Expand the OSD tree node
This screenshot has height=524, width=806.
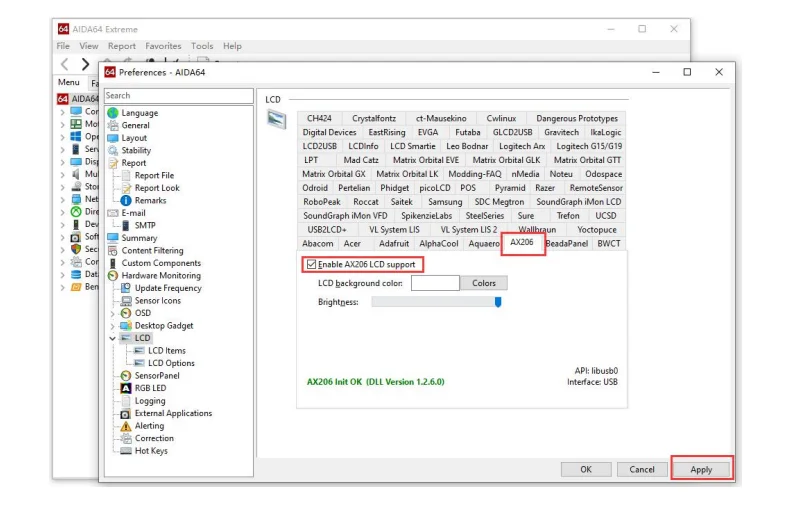112,313
